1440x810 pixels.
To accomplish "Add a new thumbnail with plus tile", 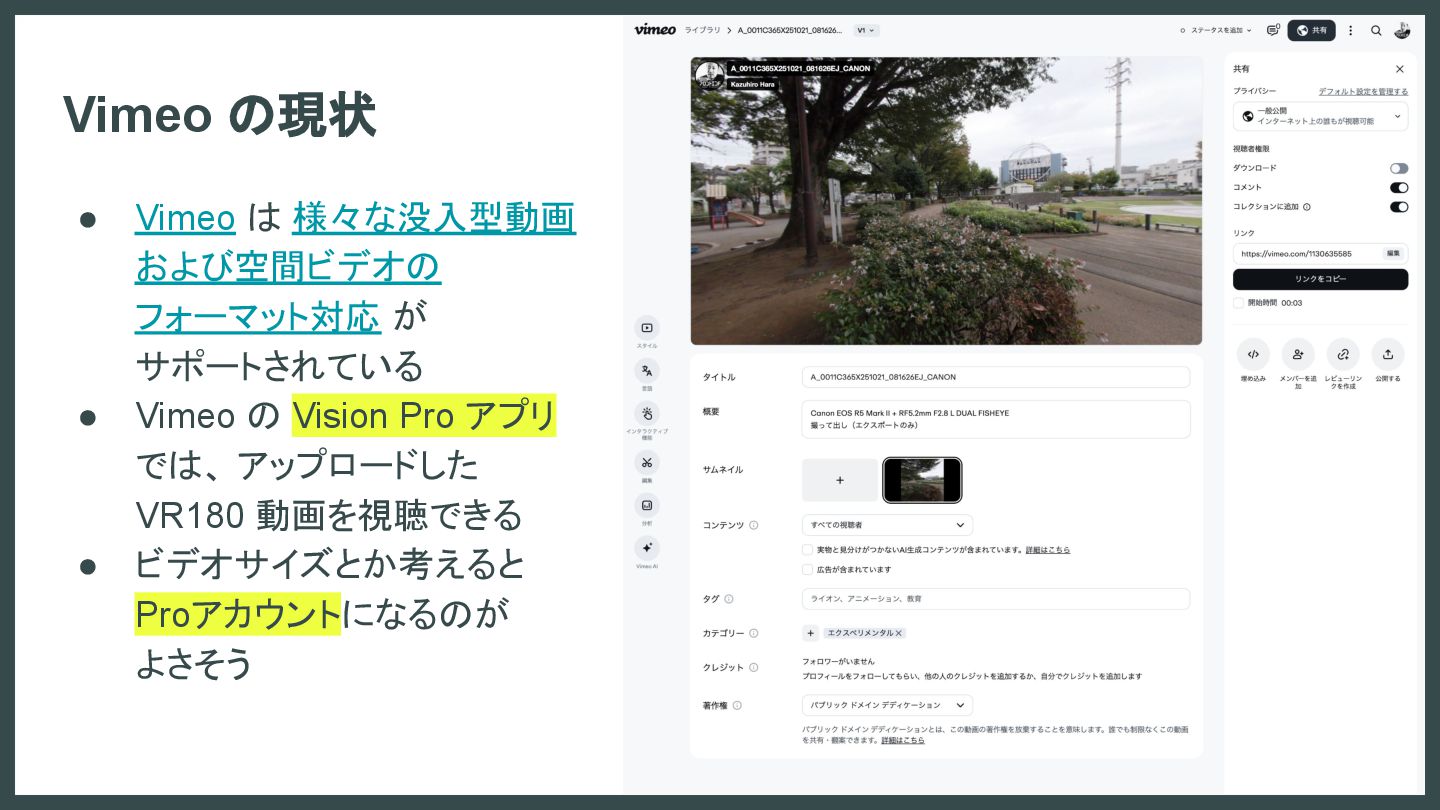I will 840,480.
